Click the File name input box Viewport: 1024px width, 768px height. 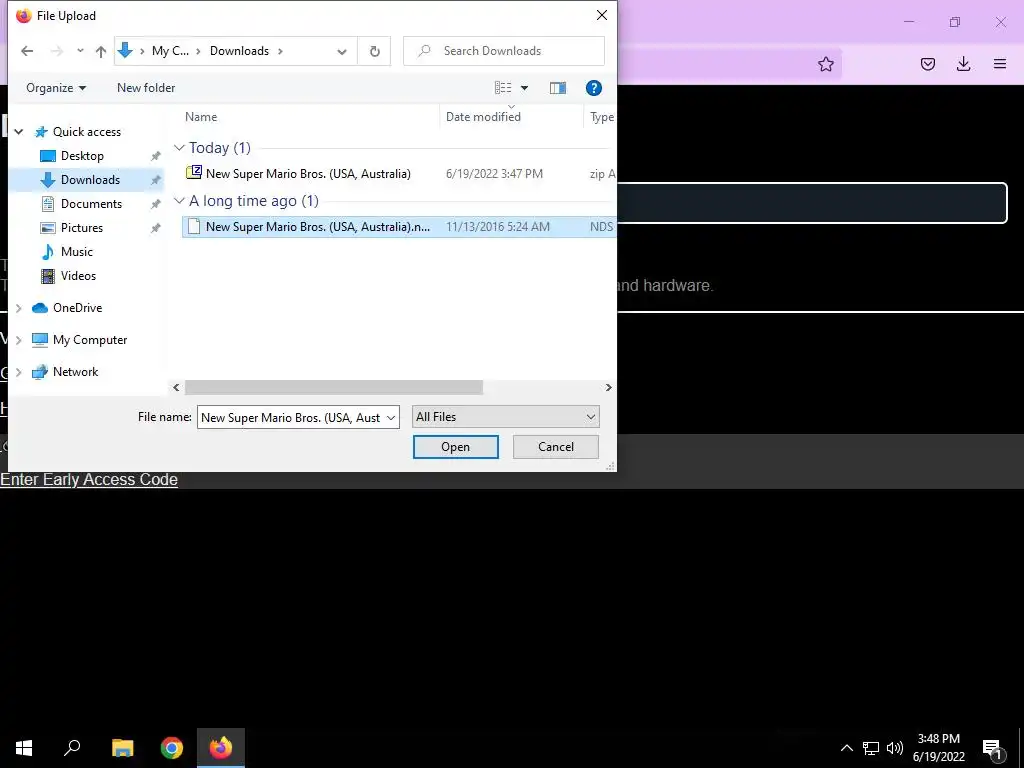pyautogui.click(x=291, y=417)
